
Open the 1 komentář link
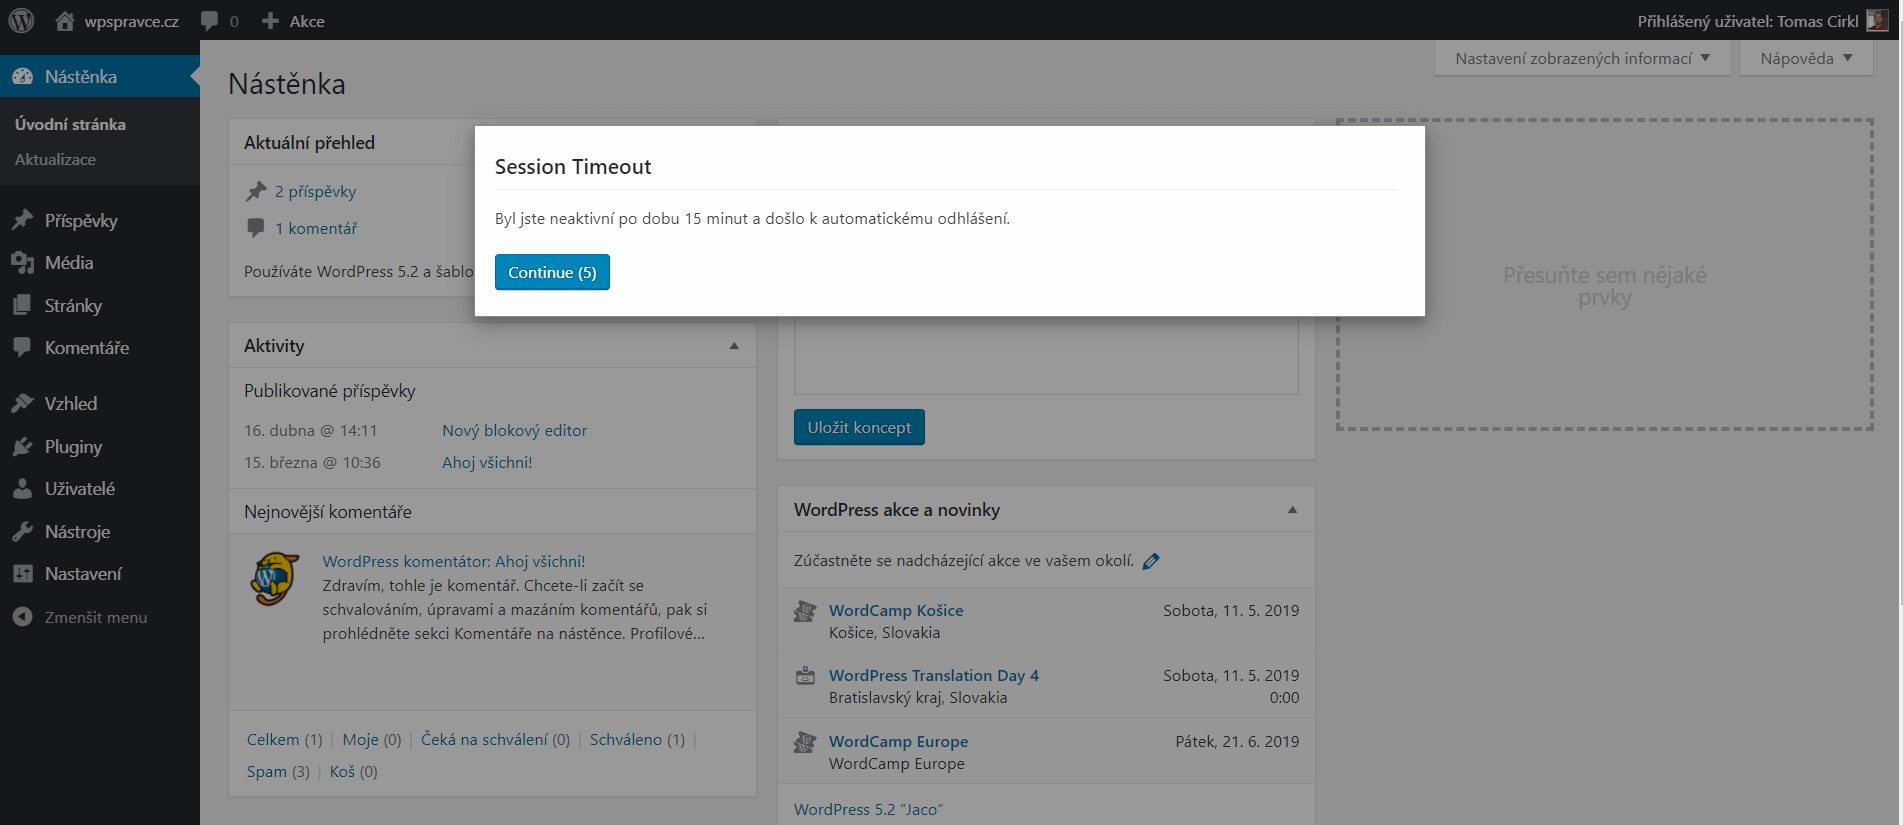316,228
